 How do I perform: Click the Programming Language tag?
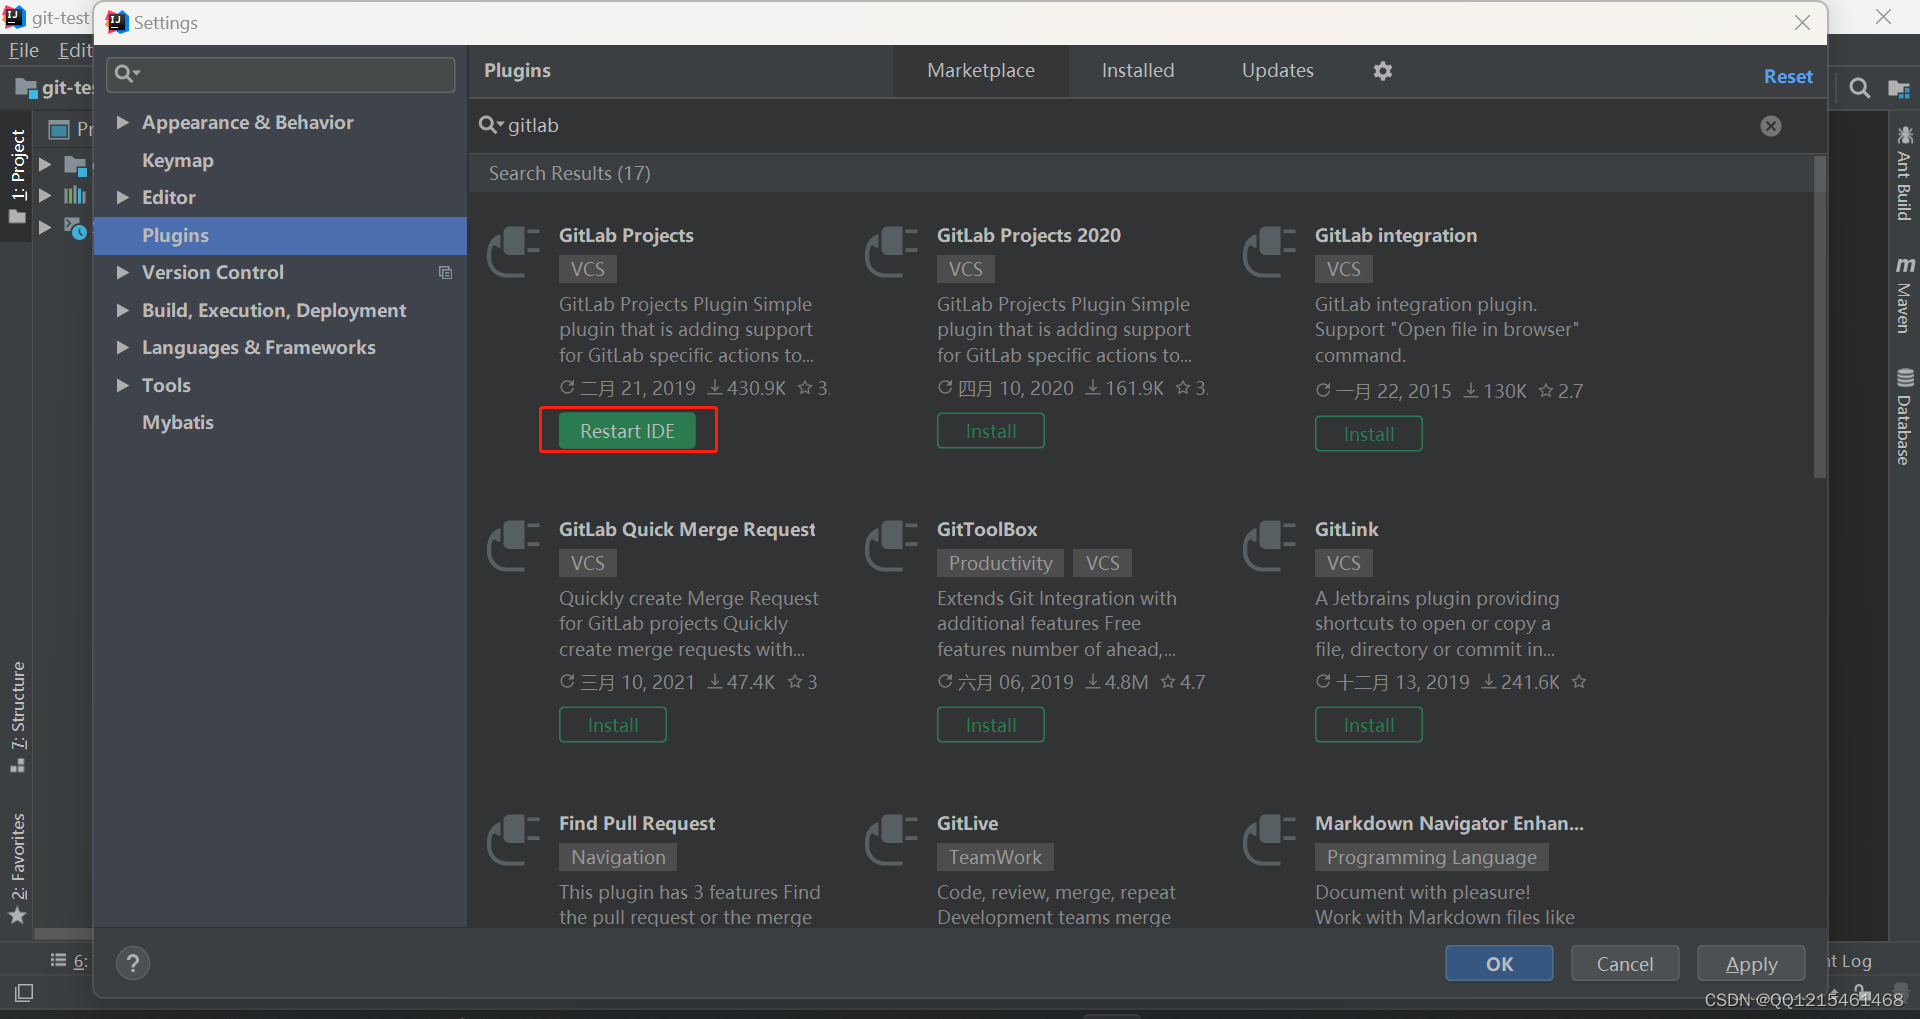point(1431,857)
